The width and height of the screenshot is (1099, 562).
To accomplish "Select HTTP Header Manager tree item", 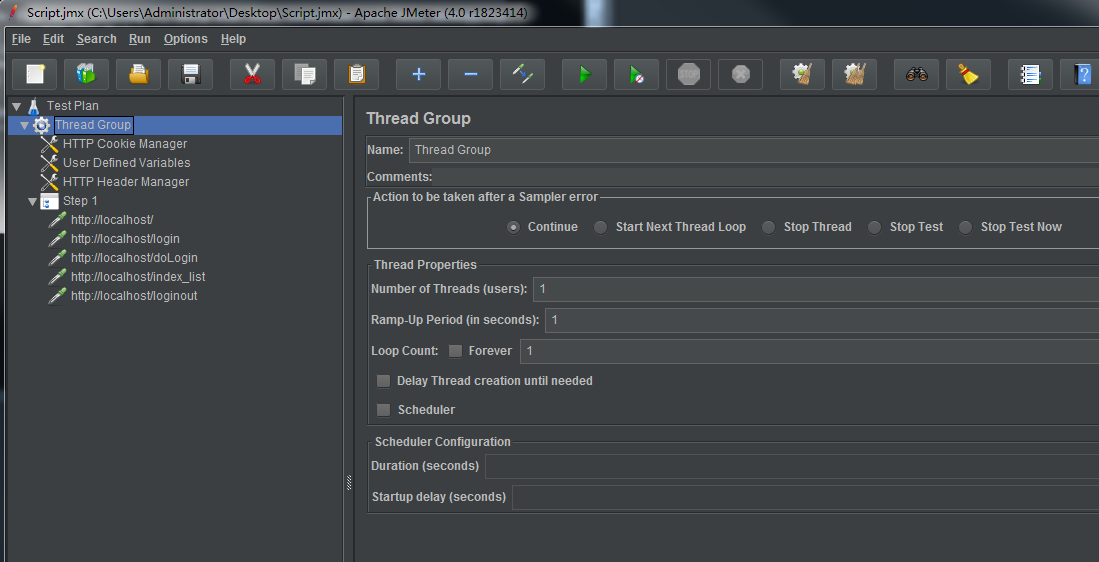I will point(125,181).
